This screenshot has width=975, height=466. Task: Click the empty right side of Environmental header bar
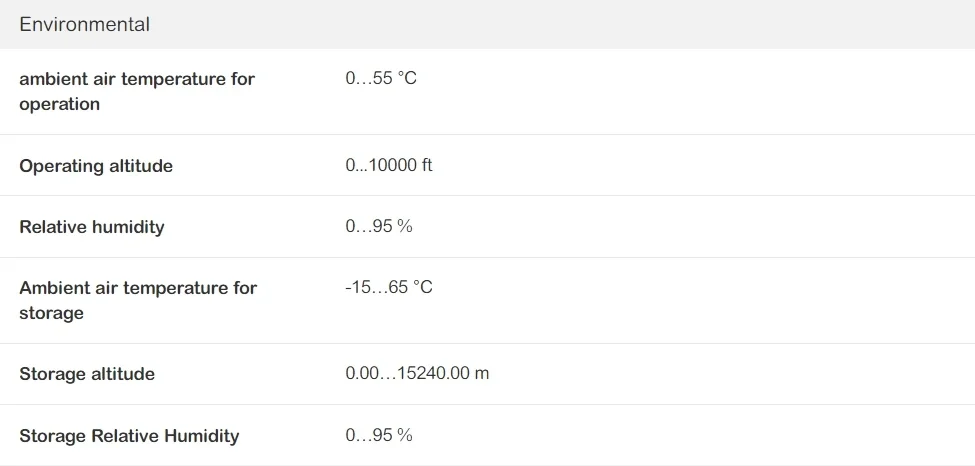click(700, 25)
